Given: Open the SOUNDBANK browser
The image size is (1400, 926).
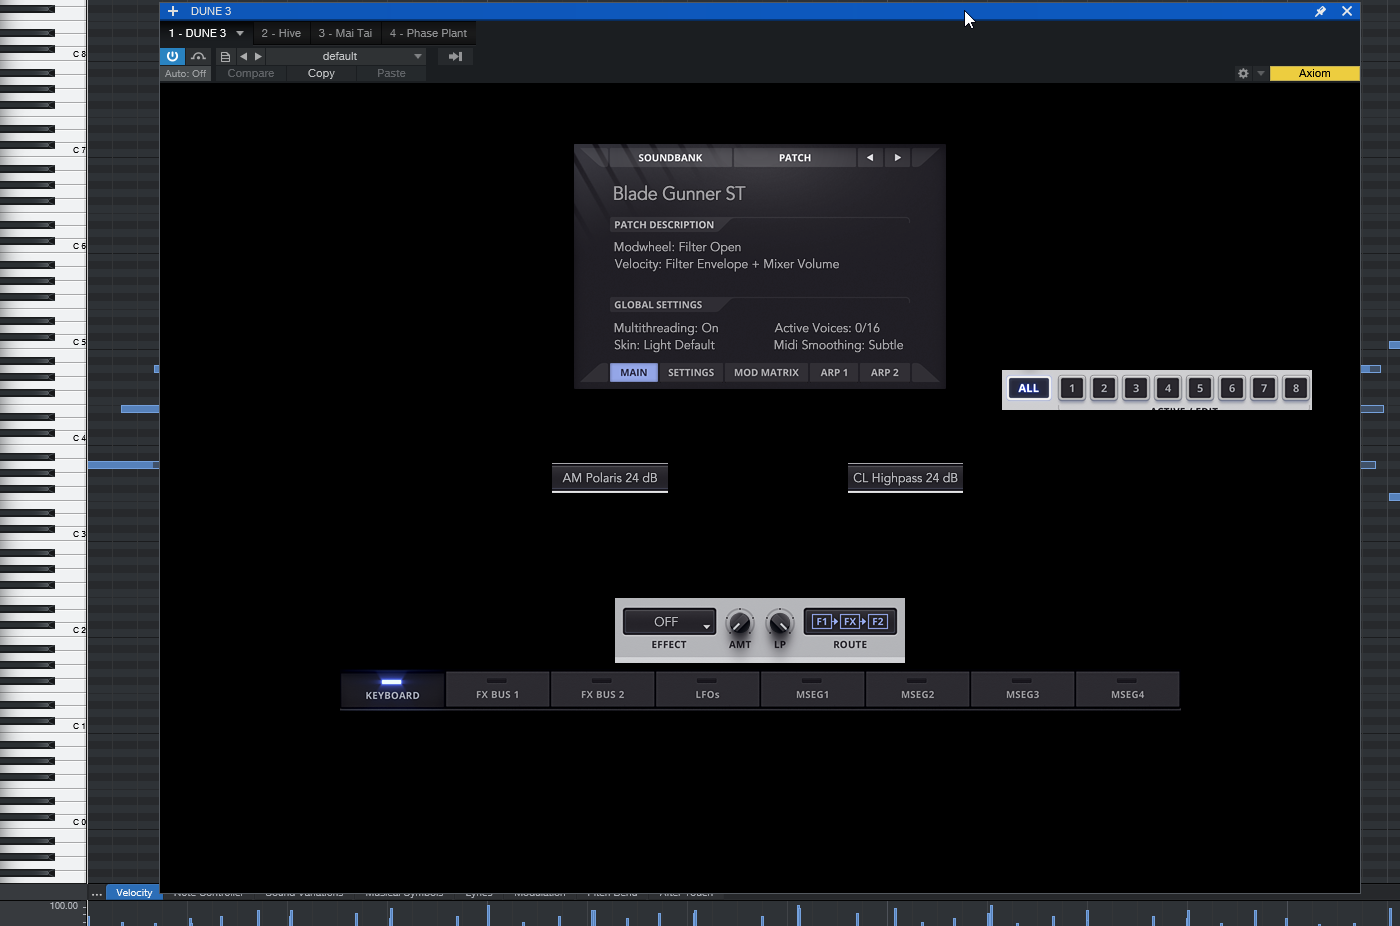Looking at the screenshot, I should 670,158.
